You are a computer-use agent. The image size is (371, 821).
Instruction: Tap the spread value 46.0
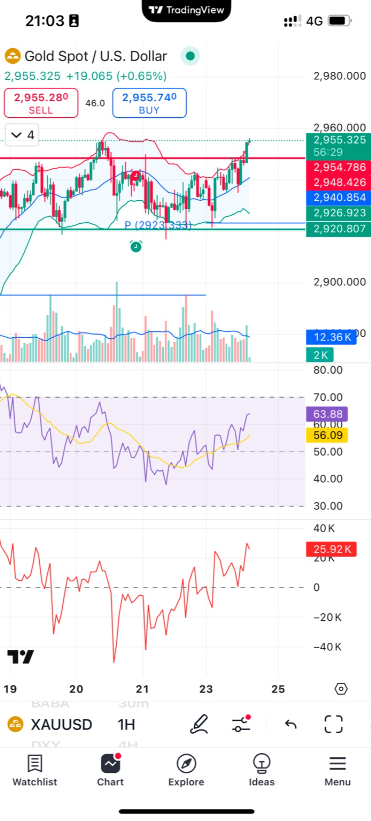(95, 103)
